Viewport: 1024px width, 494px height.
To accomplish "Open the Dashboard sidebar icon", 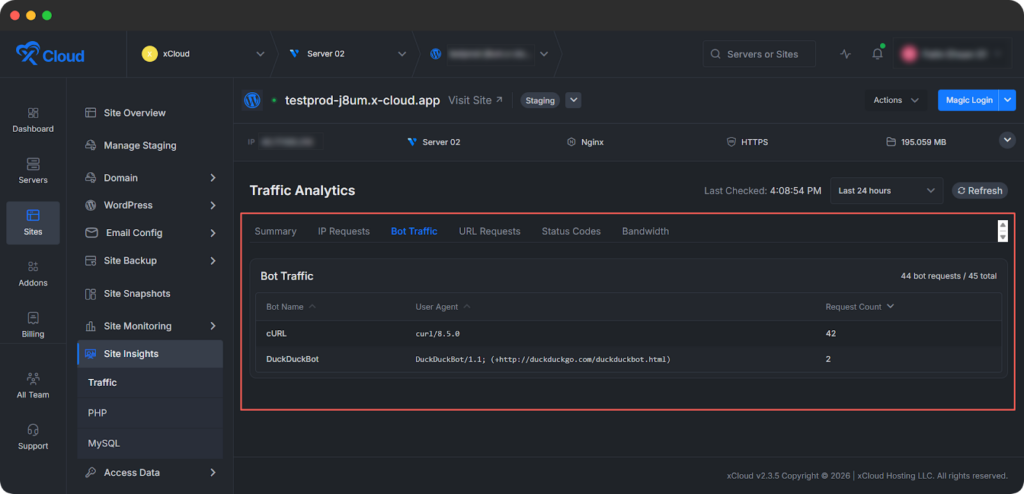I will [33, 119].
